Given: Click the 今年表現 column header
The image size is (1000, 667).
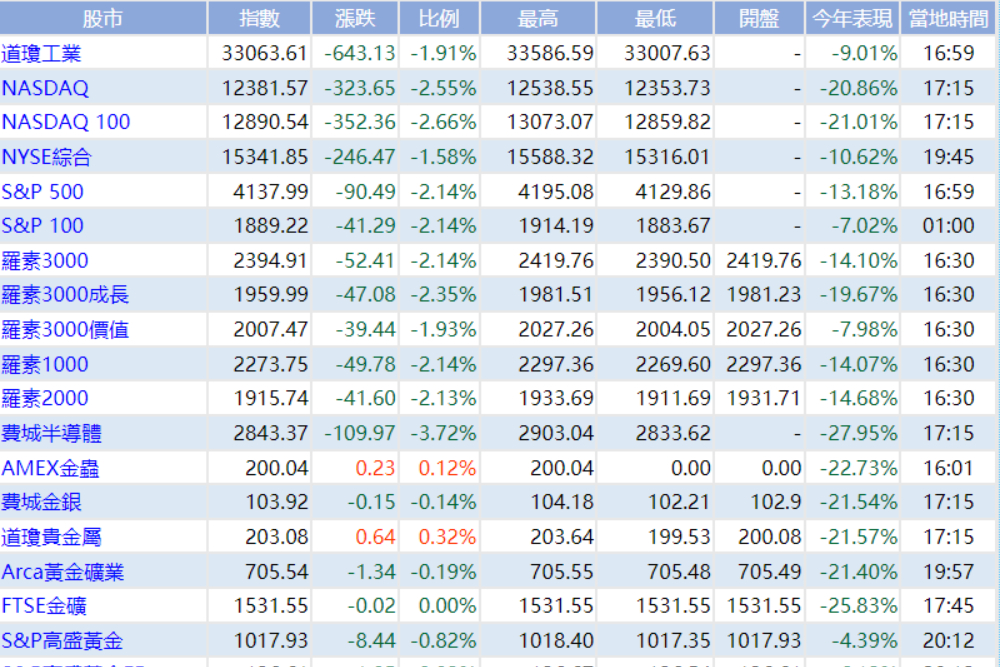Looking at the screenshot, I should (852, 18).
